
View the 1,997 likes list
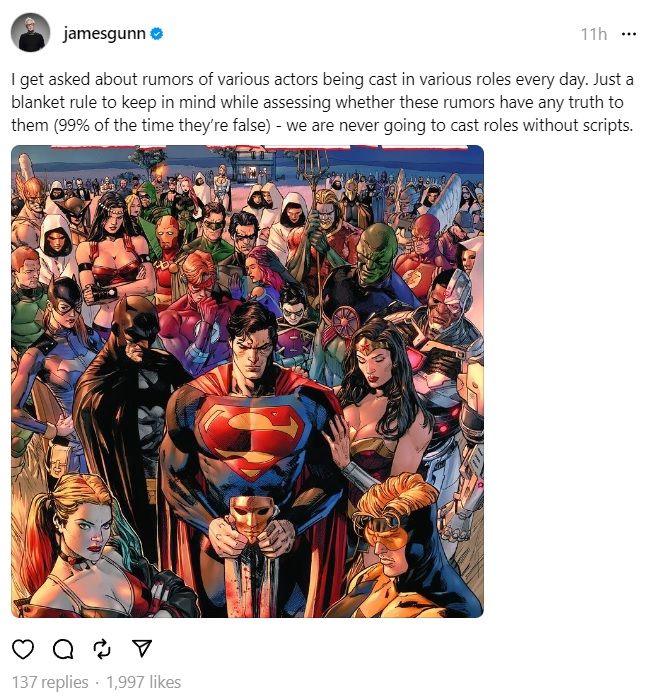tap(143, 682)
